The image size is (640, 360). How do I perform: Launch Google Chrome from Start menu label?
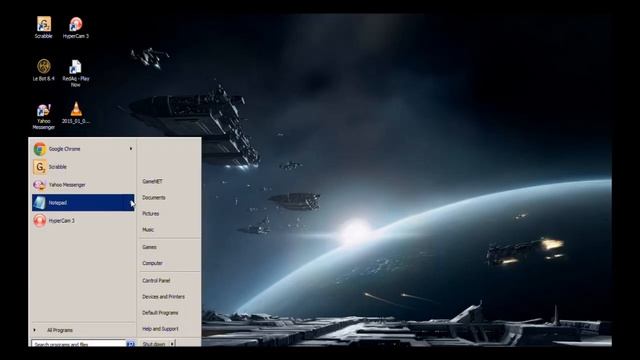[64, 149]
